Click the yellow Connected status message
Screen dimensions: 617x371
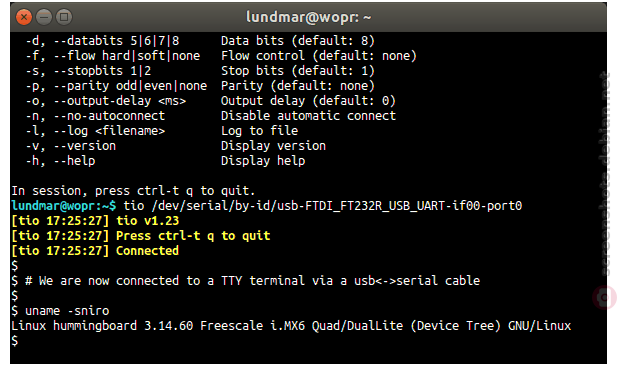point(147,251)
